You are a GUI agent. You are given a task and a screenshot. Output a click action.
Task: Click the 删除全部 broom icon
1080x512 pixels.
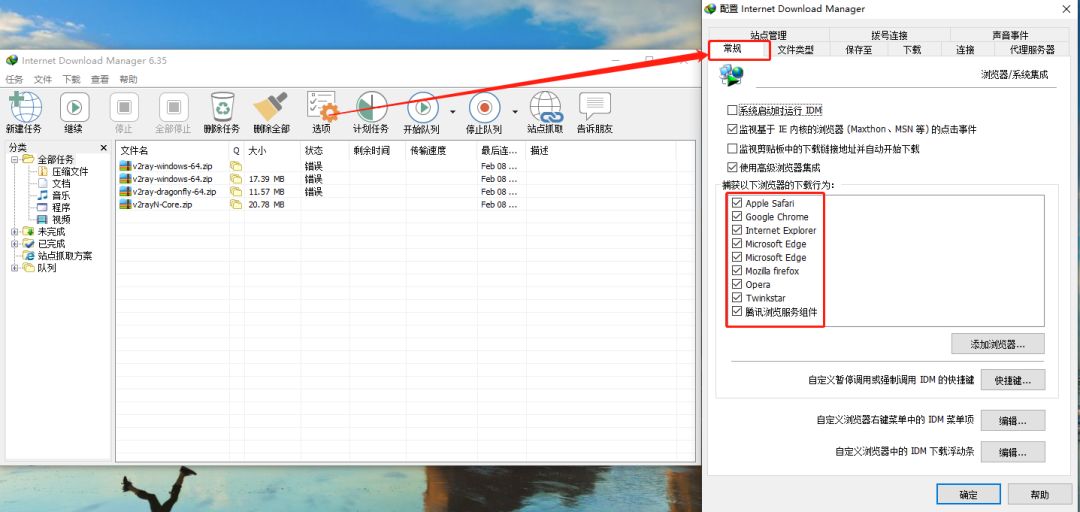[x=271, y=108]
